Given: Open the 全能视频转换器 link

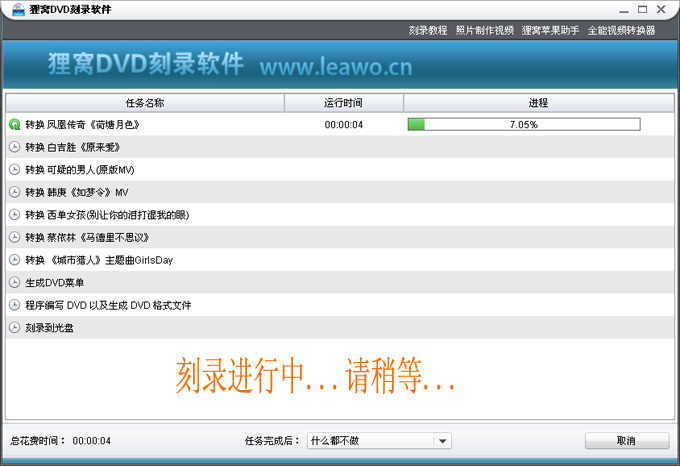Looking at the screenshot, I should (621, 30).
